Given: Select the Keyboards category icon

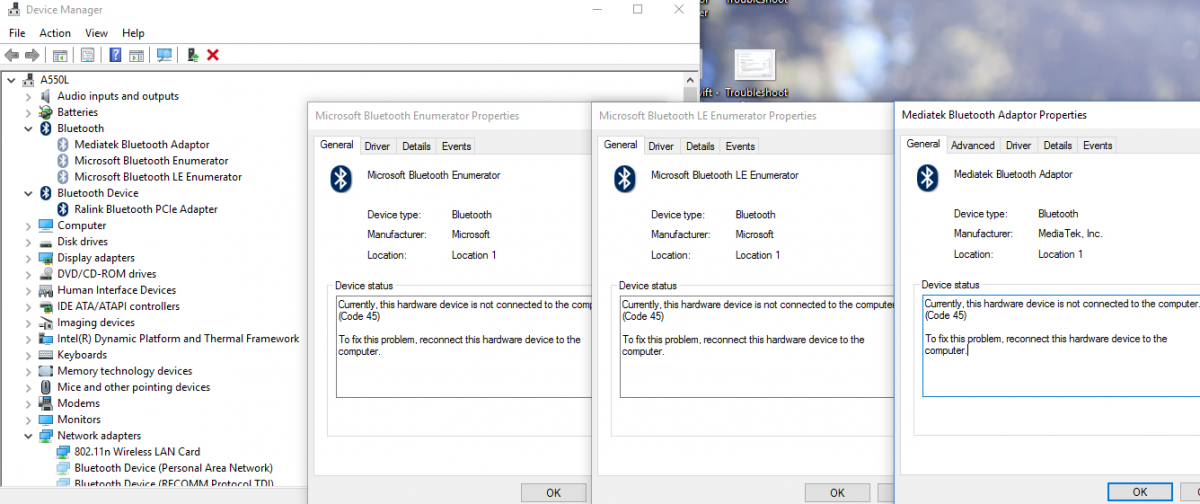Looking at the screenshot, I should (x=46, y=355).
